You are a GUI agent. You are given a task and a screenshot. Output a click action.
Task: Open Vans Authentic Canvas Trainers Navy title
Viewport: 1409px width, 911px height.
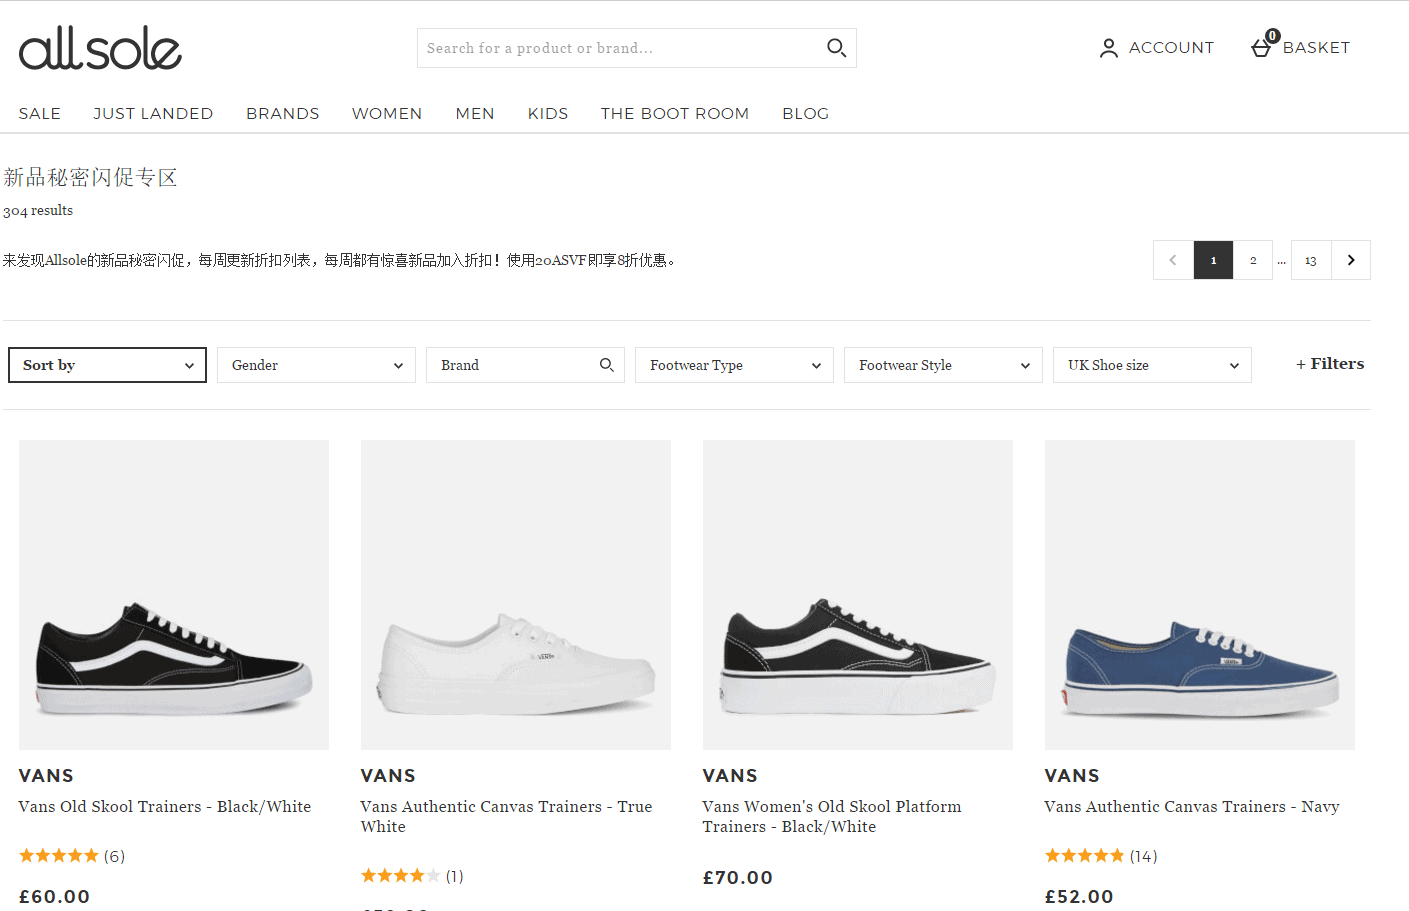tap(1192, 807)
